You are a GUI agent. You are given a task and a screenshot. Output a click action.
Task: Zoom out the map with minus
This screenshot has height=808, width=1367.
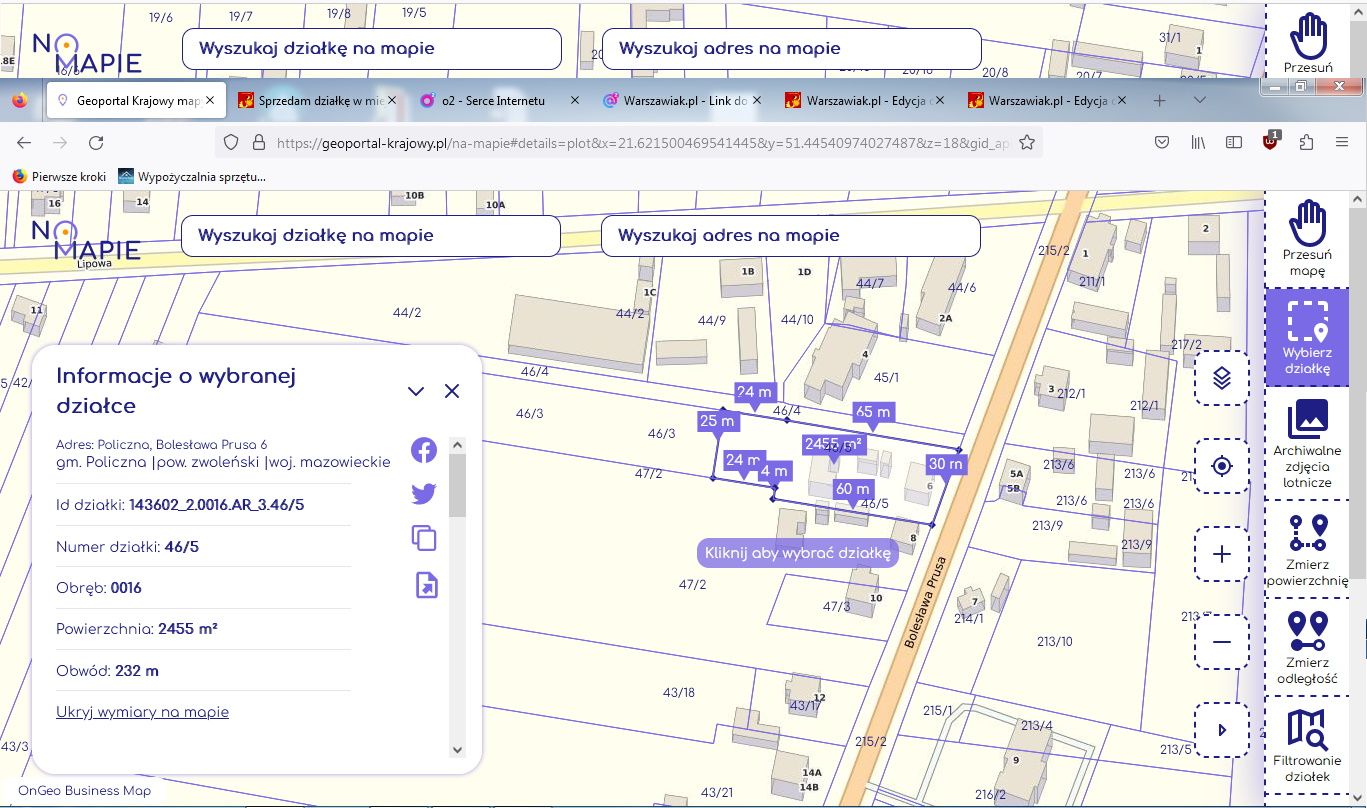tap(1221, 642)
